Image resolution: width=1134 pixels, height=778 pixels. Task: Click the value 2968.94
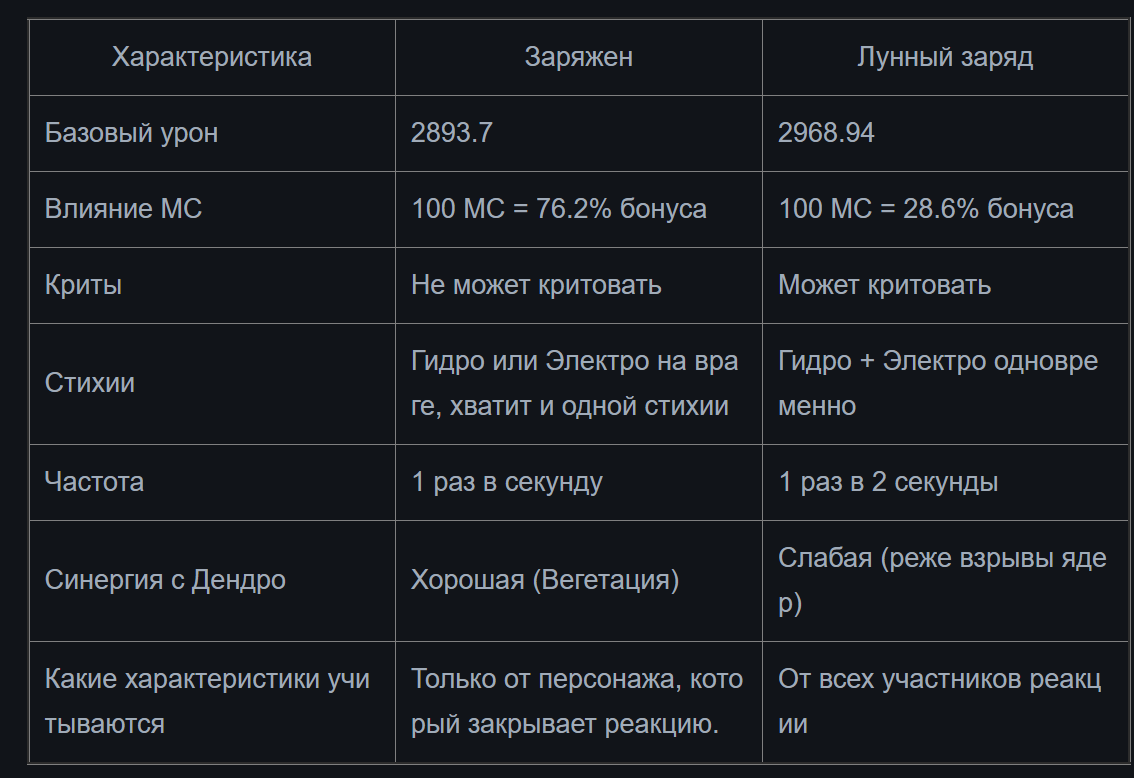pos(945,133)
